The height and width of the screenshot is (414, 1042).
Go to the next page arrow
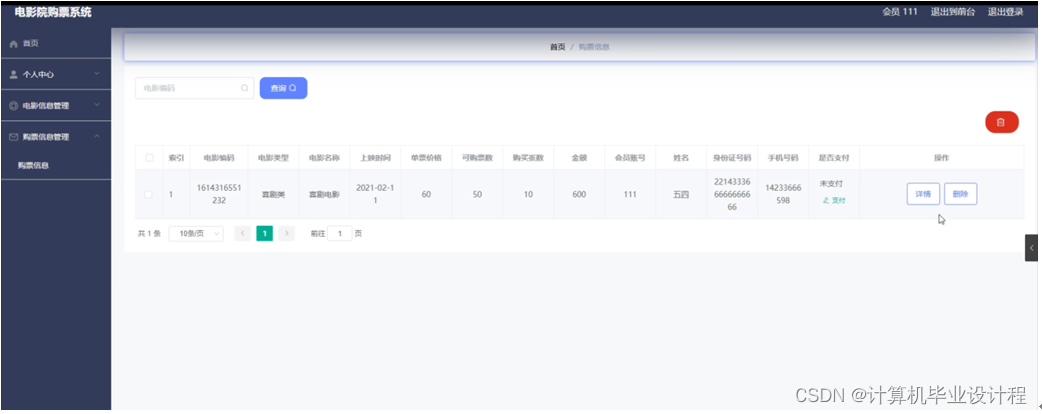point(286,234)
